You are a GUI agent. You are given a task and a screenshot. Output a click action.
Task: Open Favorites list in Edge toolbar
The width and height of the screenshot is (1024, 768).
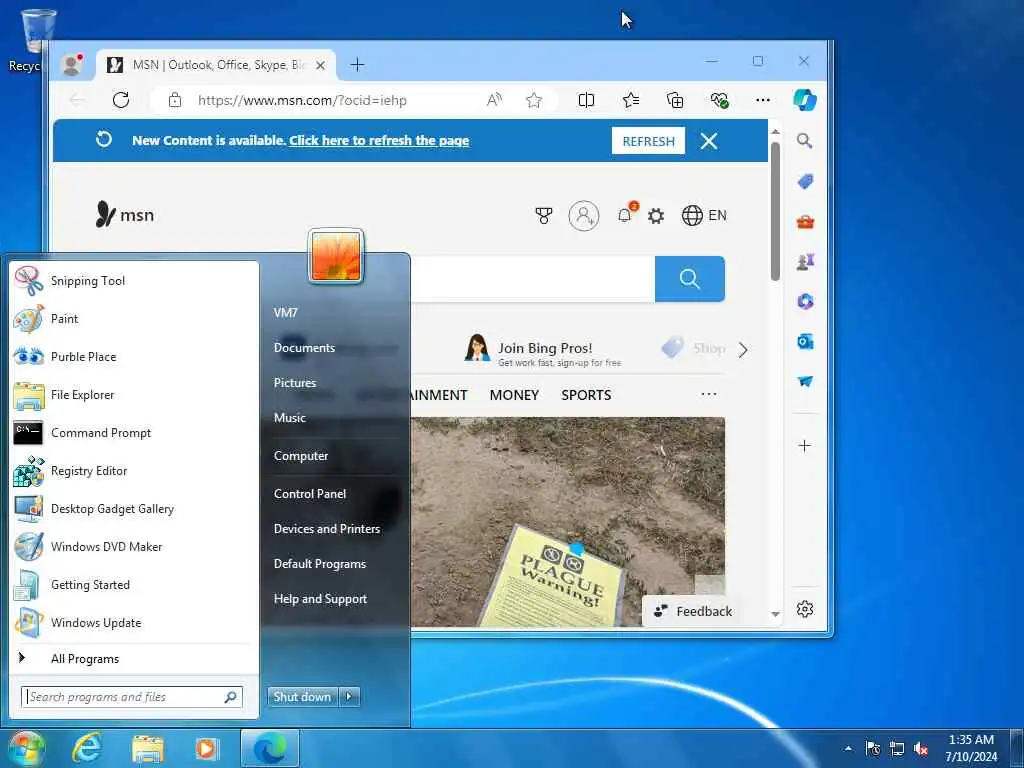pos(631,100)
